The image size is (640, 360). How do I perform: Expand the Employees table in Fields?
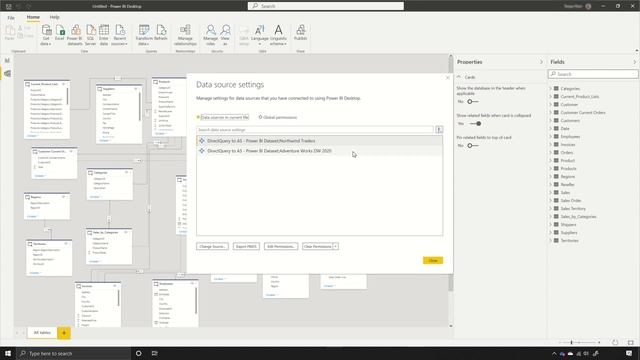tap(551, 137)
